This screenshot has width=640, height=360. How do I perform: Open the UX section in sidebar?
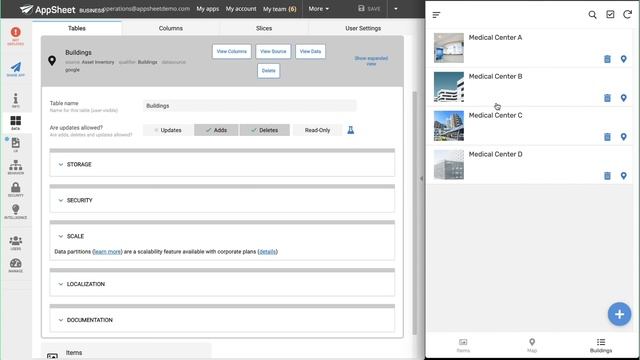(16, 145)
